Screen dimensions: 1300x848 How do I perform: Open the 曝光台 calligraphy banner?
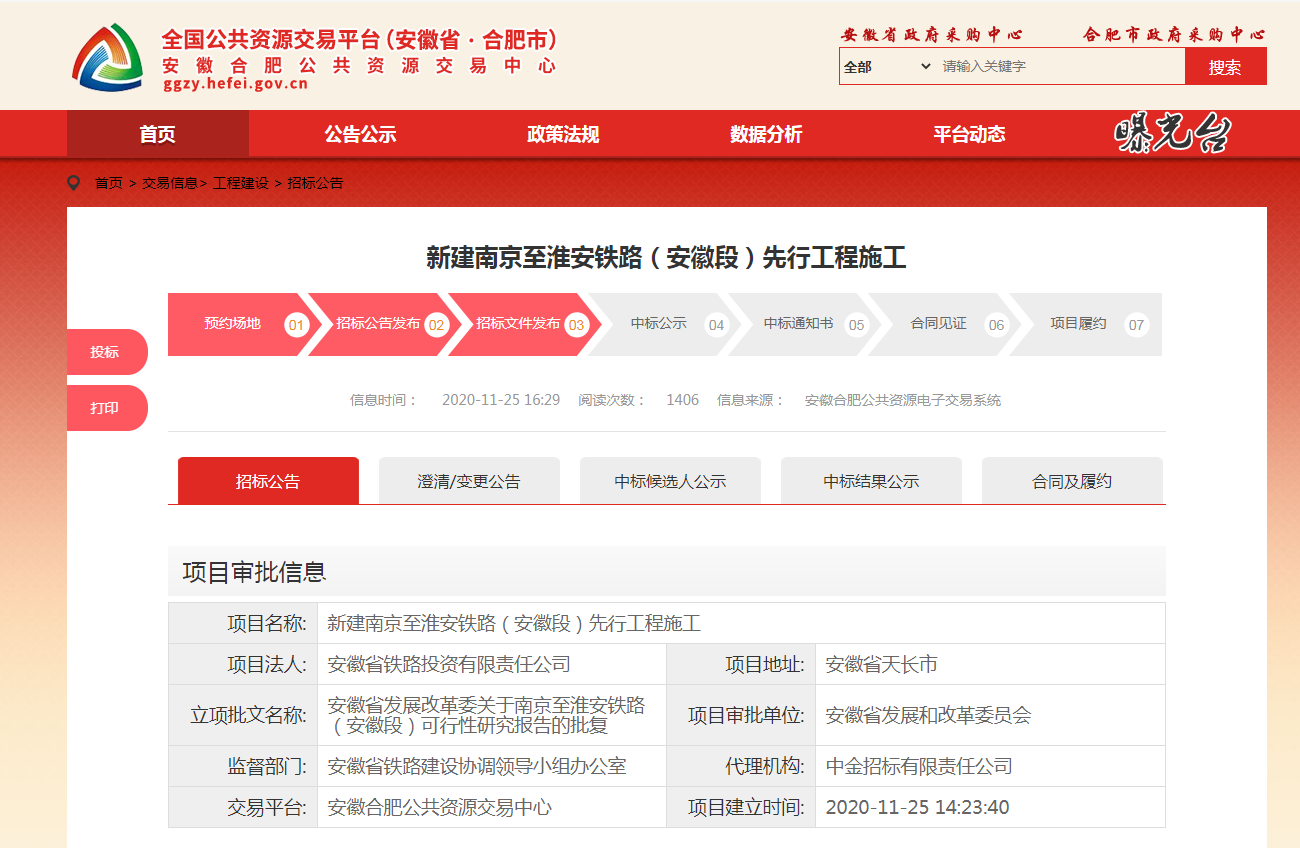coord(1173,134)
